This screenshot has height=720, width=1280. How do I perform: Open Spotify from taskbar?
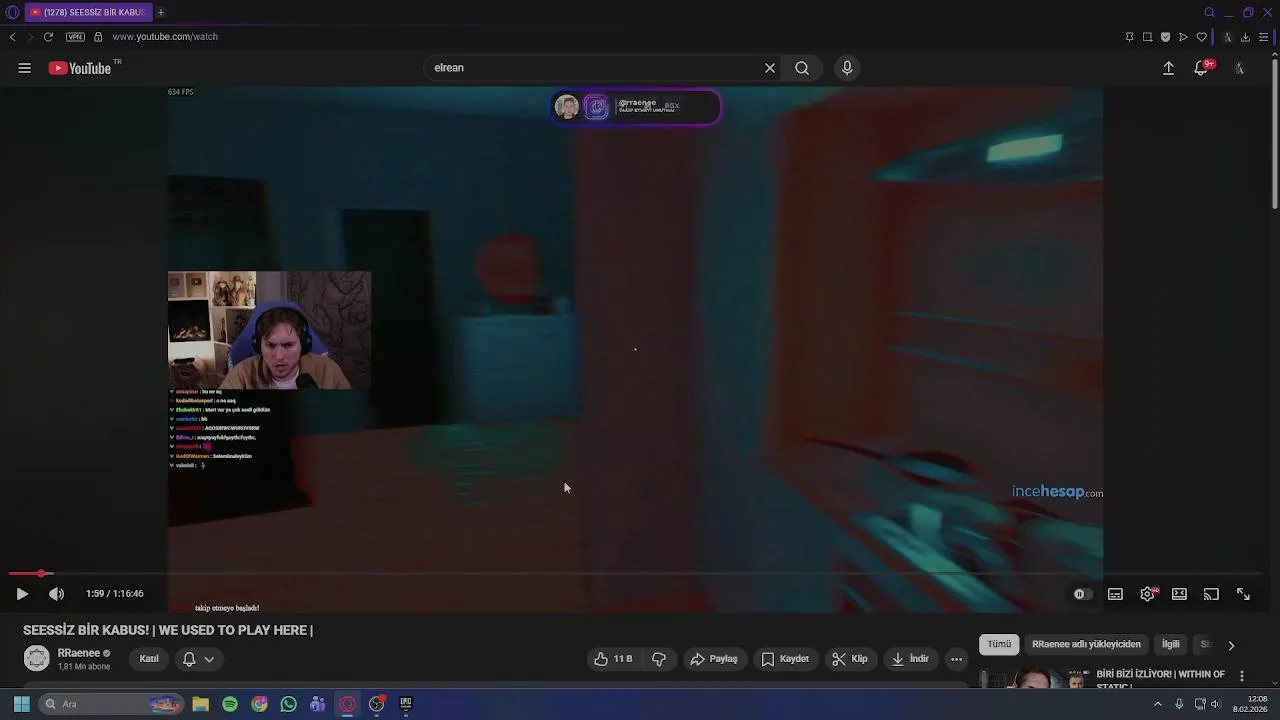pos(230,704)
